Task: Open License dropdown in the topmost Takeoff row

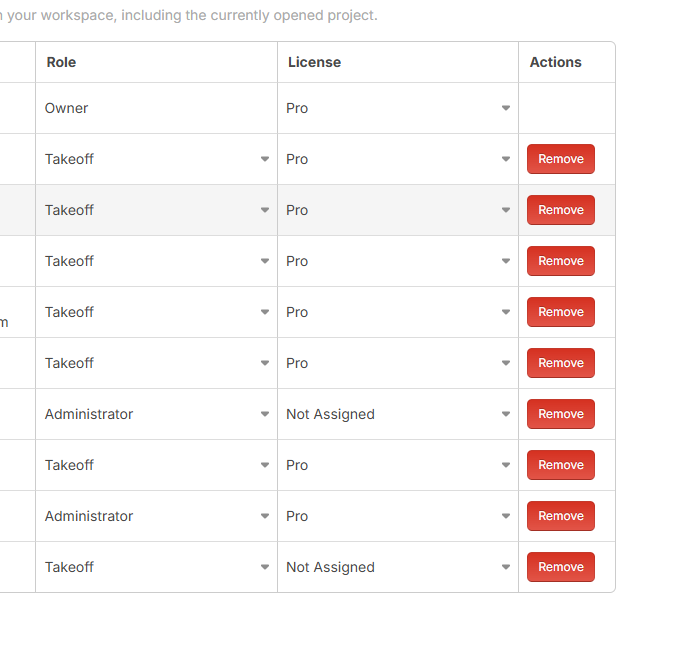Action: coord(398,159)
